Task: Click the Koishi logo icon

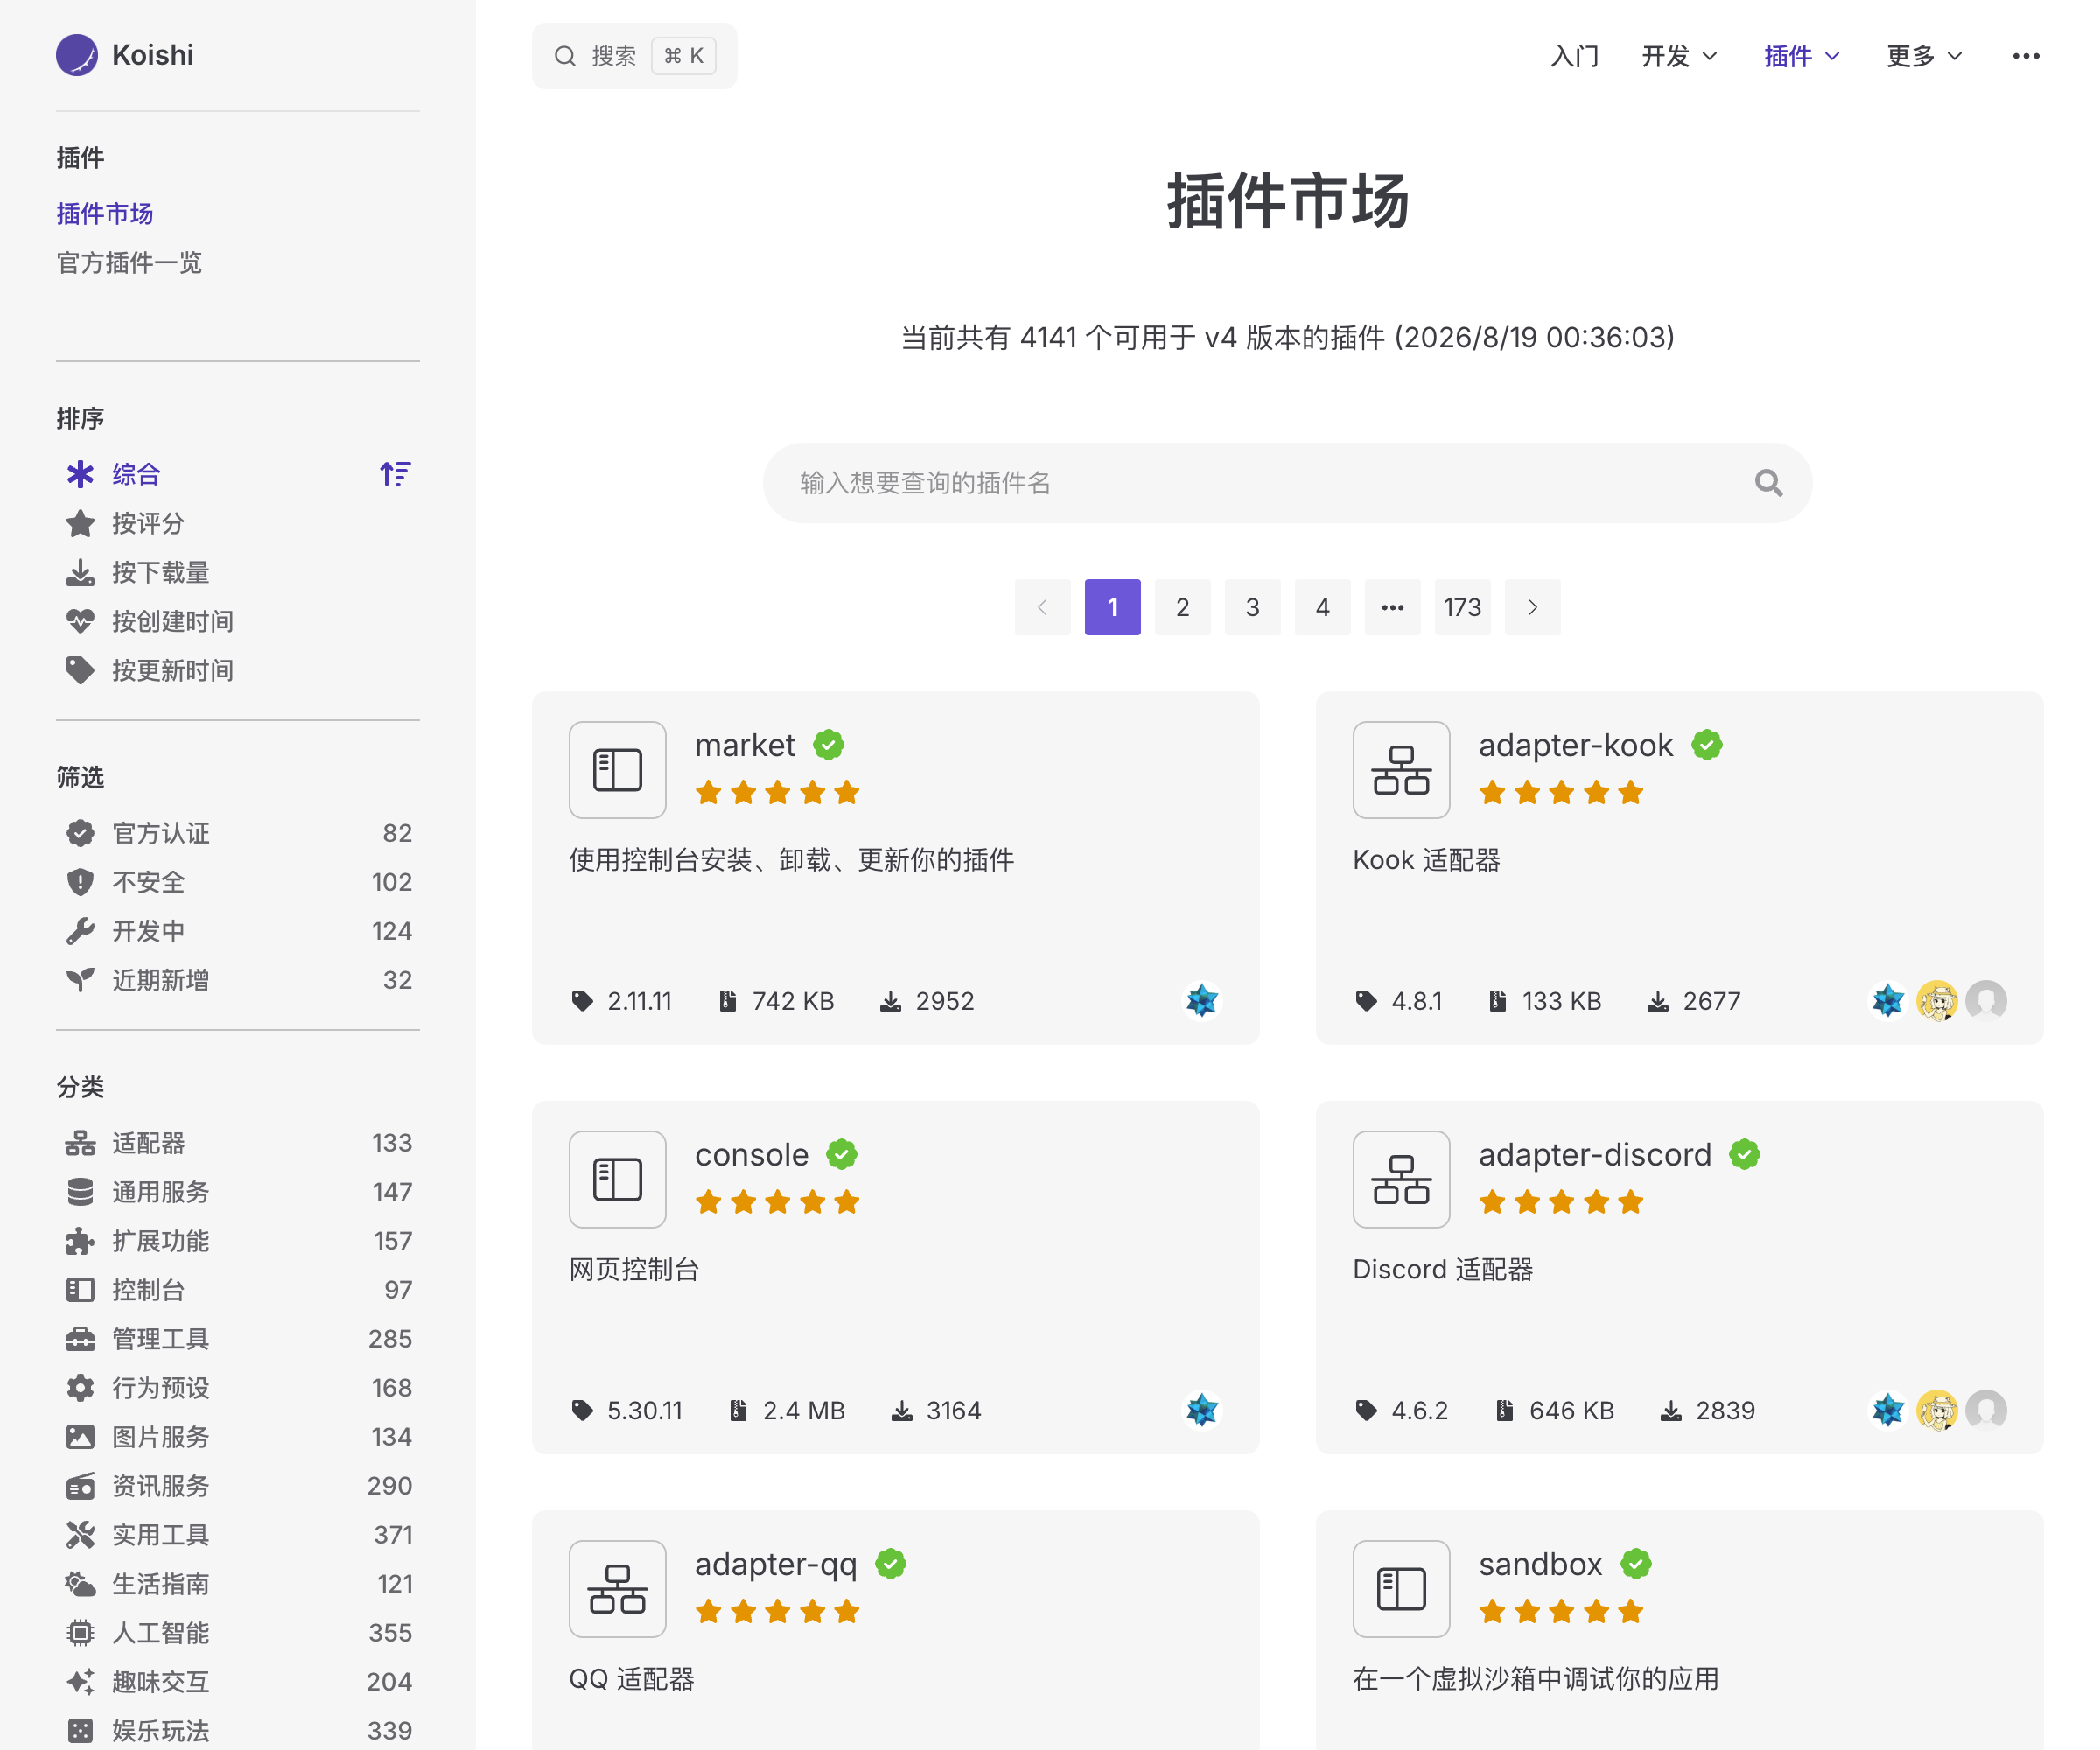Action: (77, 55)
